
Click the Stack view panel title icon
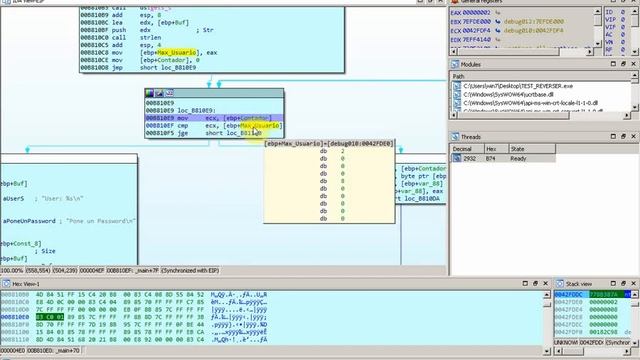click(x=560, y=284)
